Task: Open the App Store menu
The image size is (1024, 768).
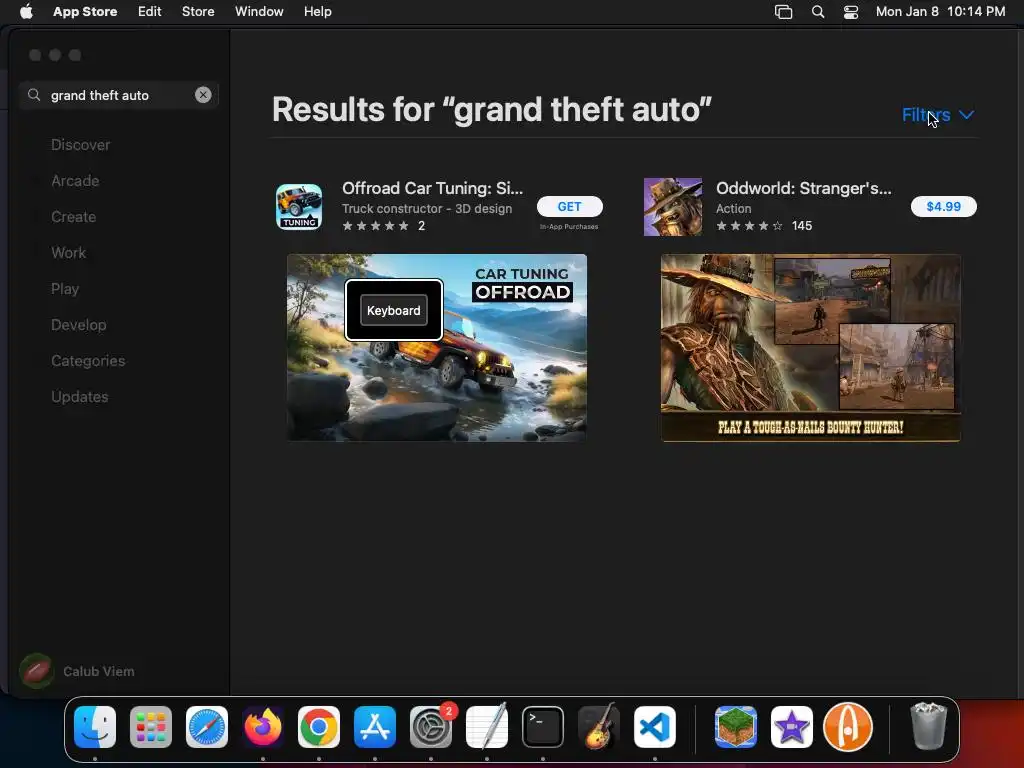Action: click(x=85, y=11)
